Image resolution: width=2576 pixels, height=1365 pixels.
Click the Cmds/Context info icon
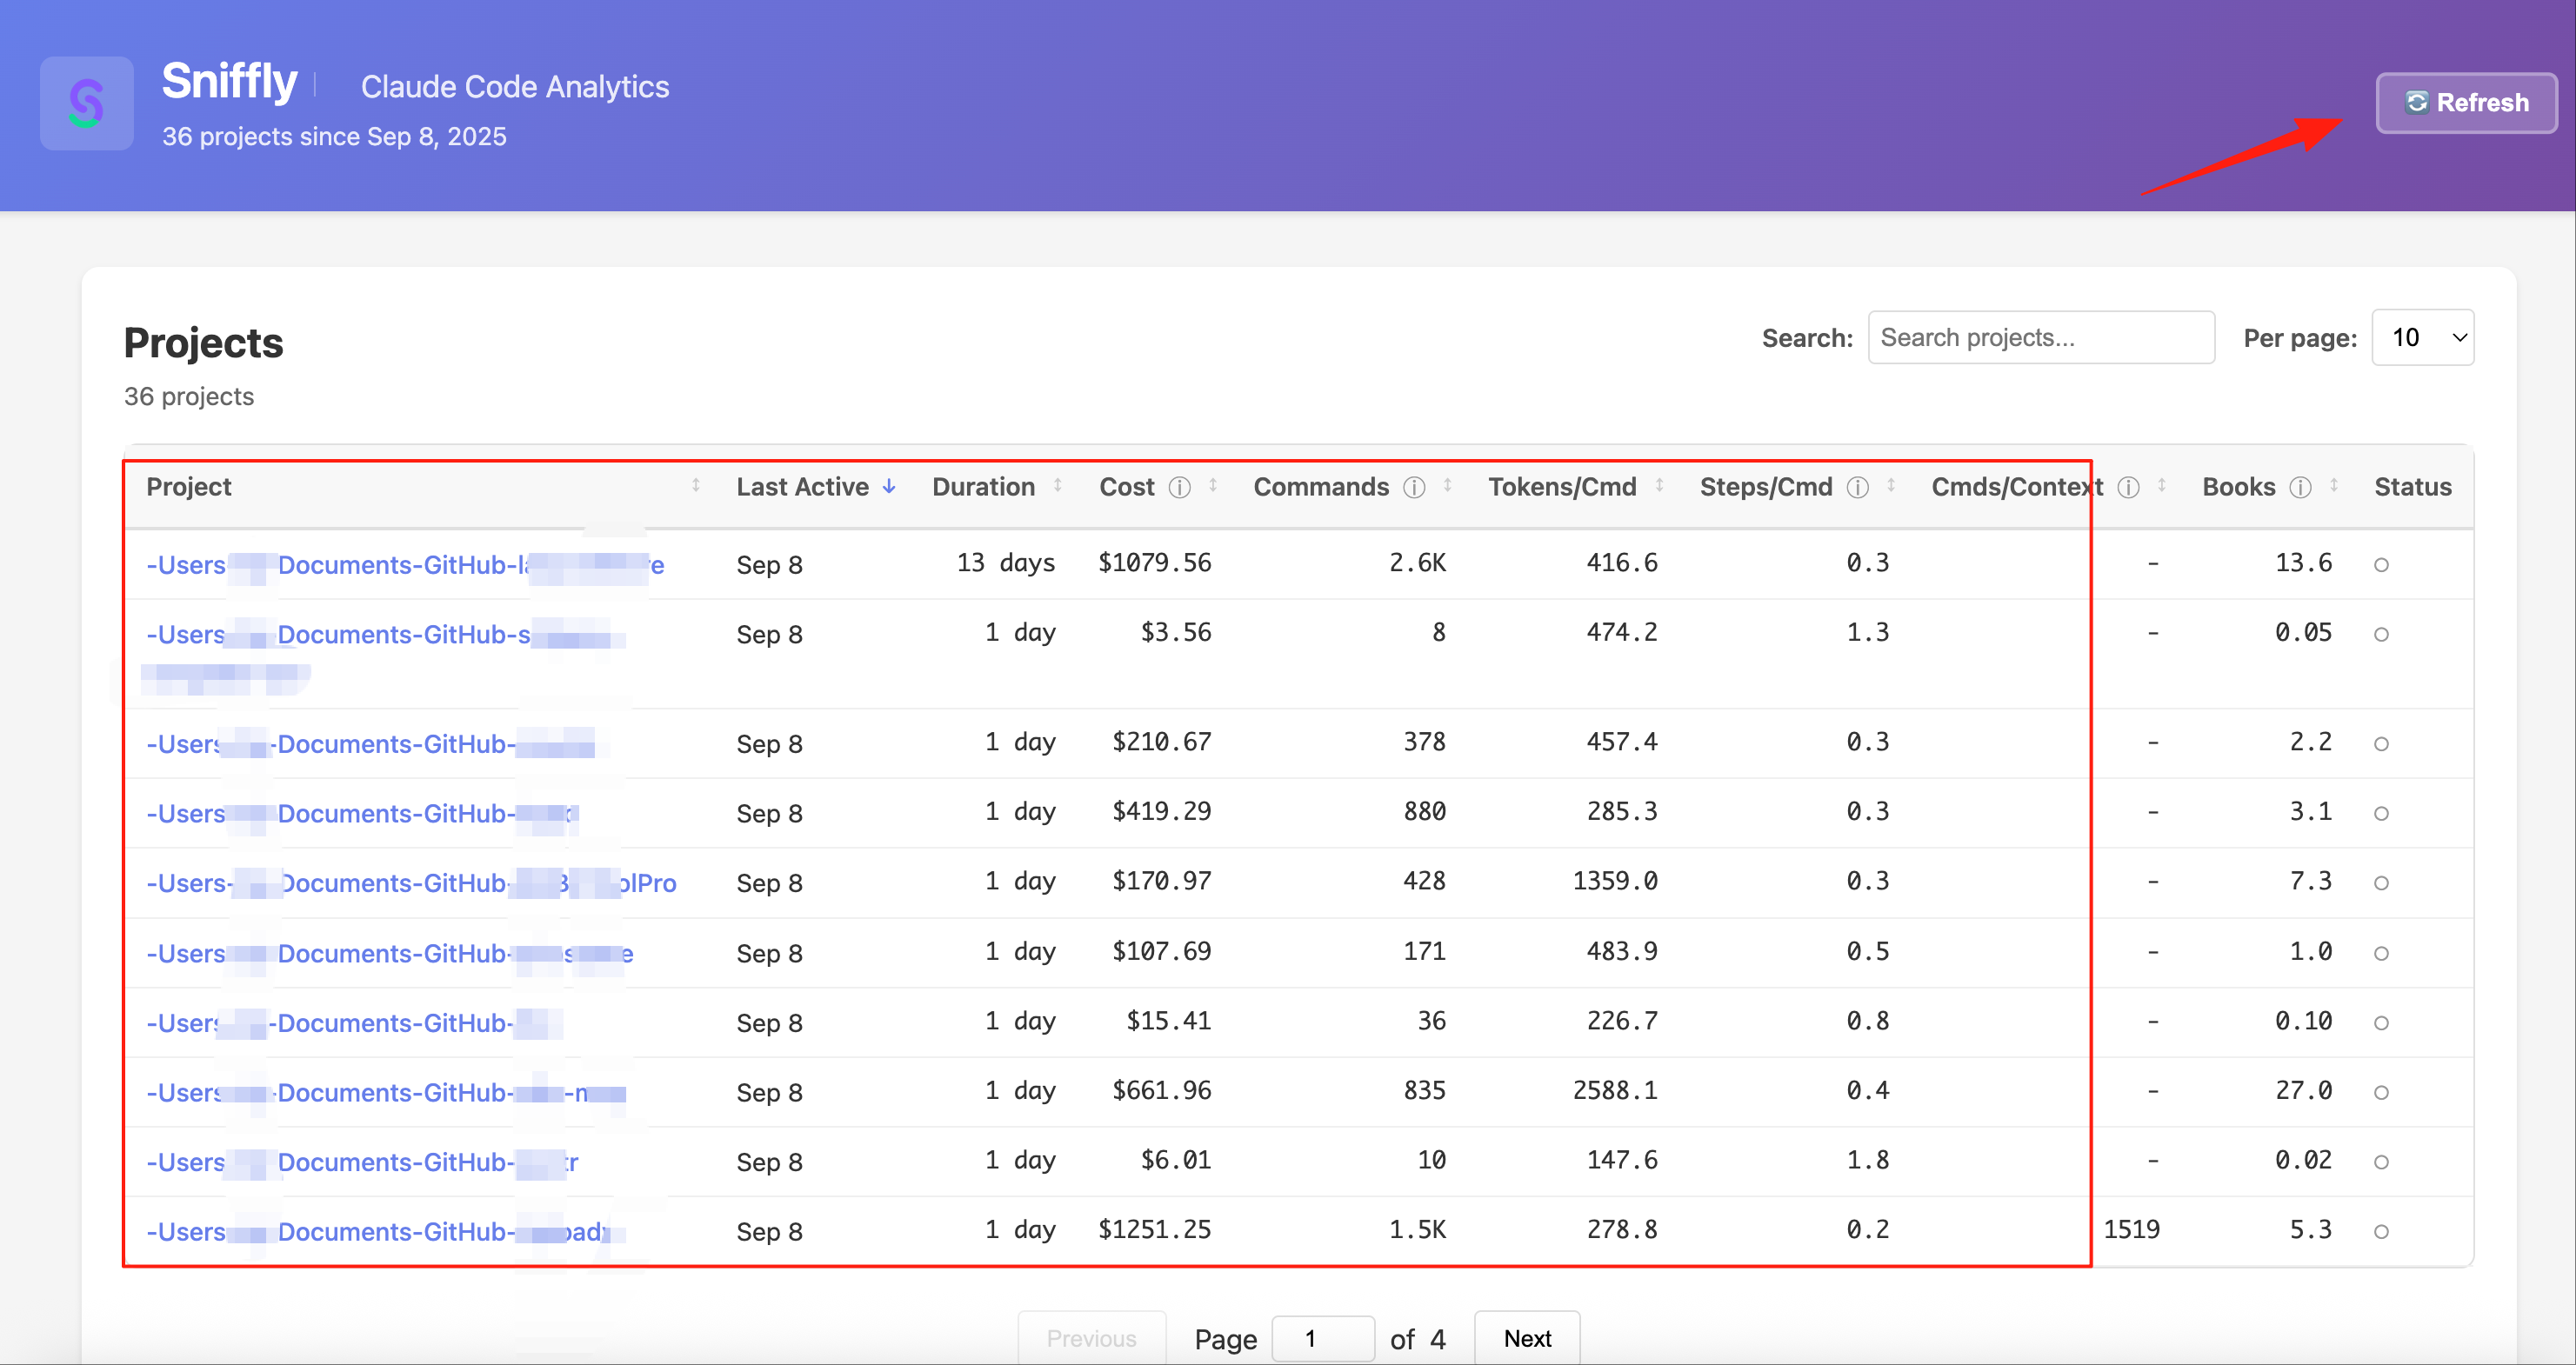tap(2129, 487)
